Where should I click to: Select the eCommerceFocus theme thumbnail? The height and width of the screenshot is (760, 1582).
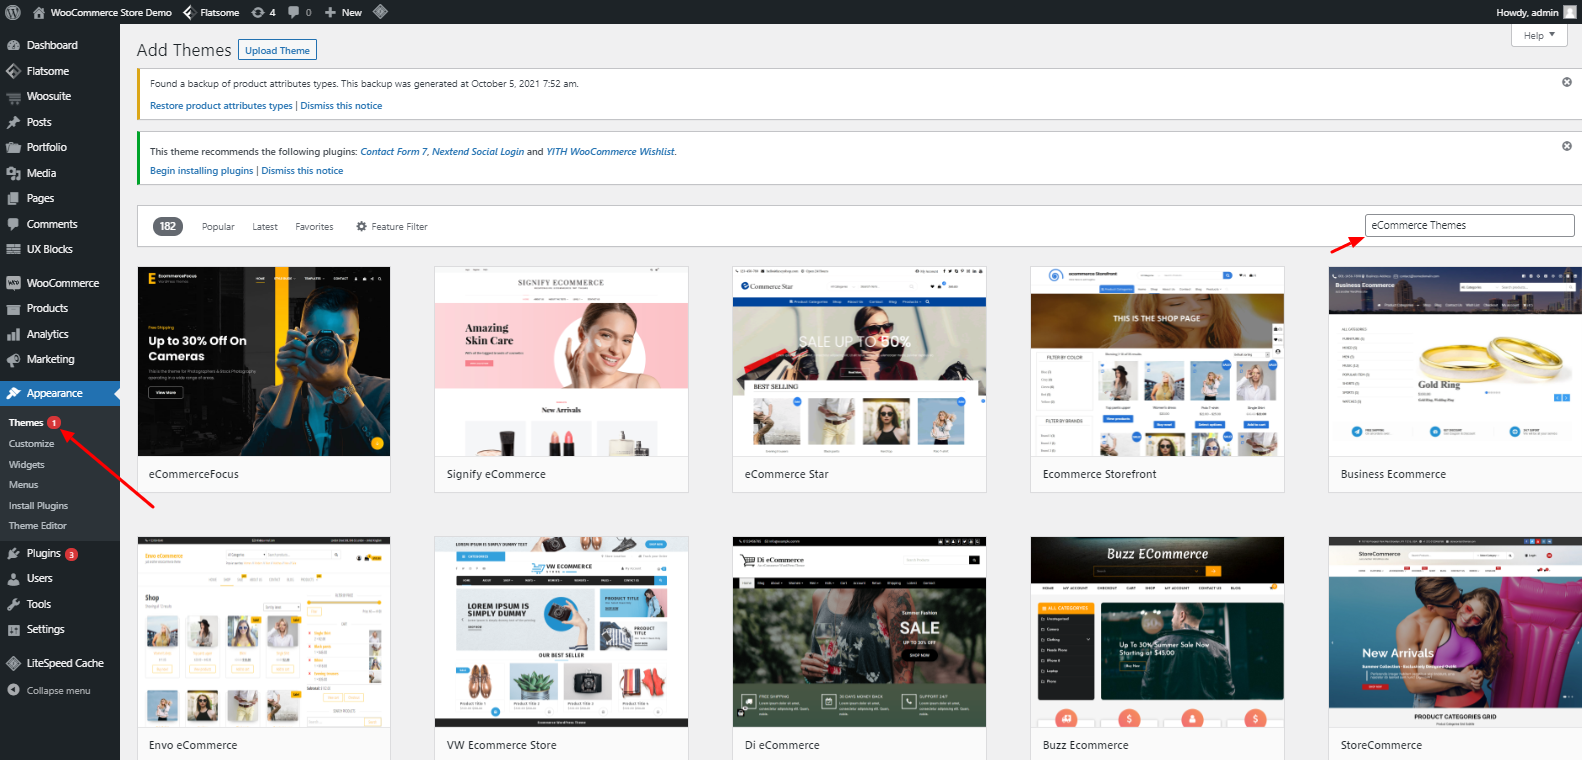(x=264, y=361)
